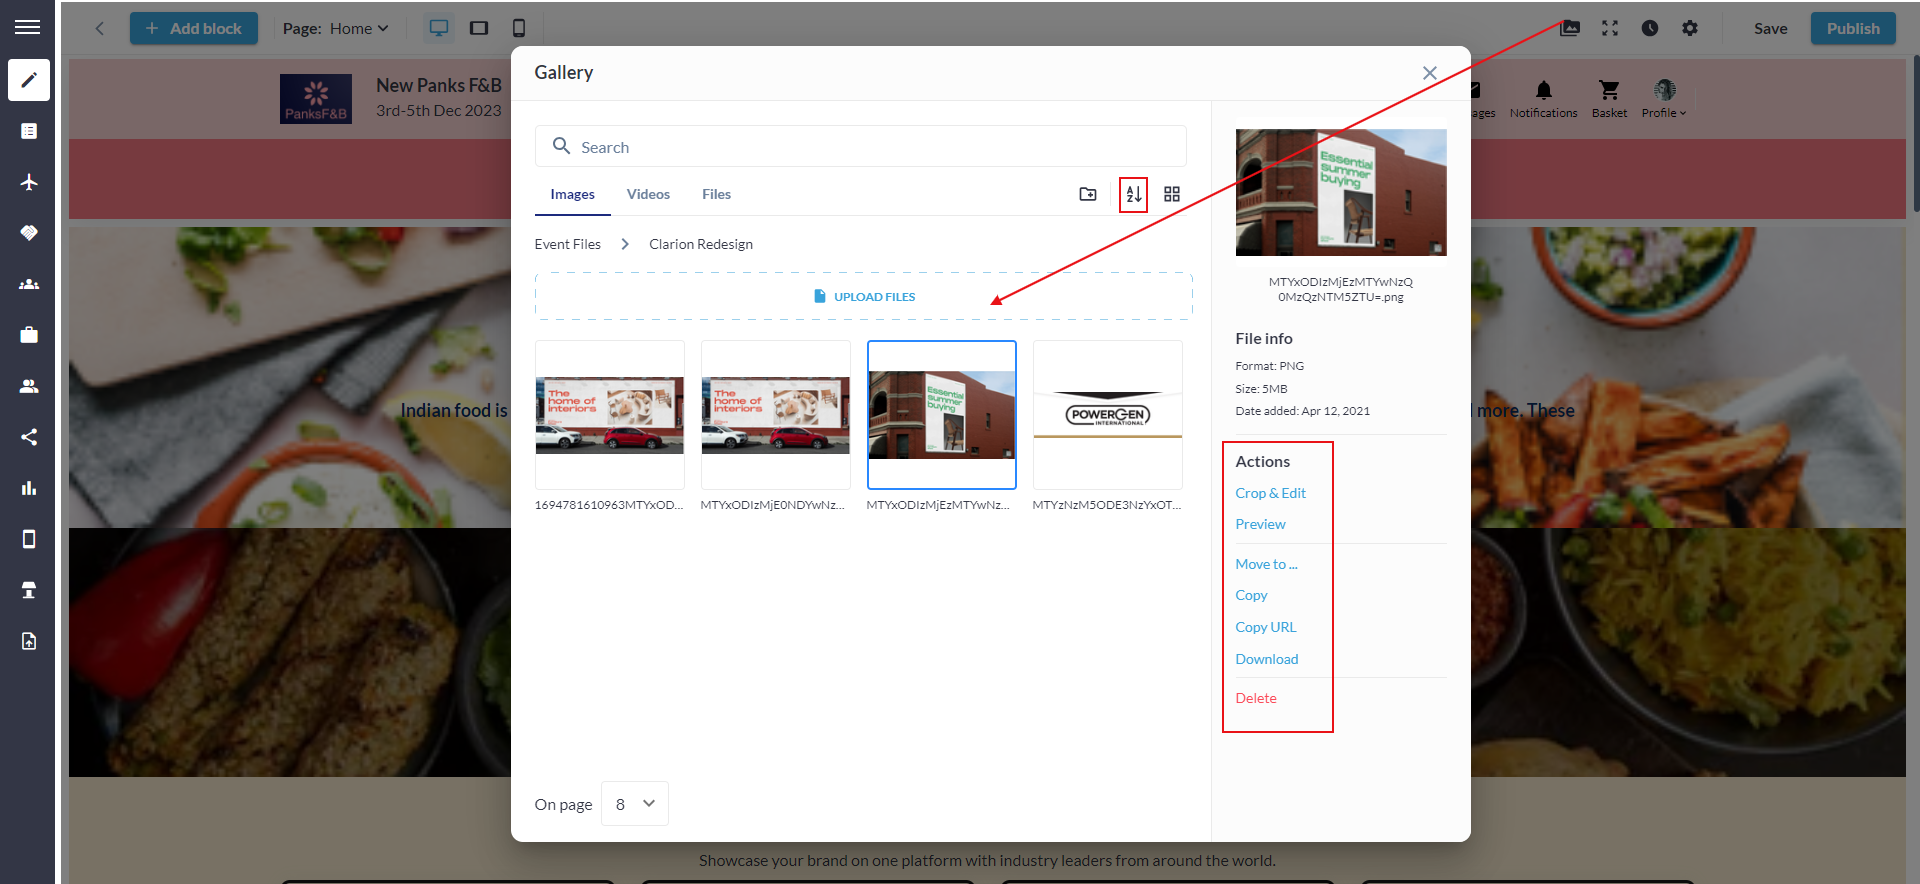Click Crop & Edit action

coord(1270,493)
